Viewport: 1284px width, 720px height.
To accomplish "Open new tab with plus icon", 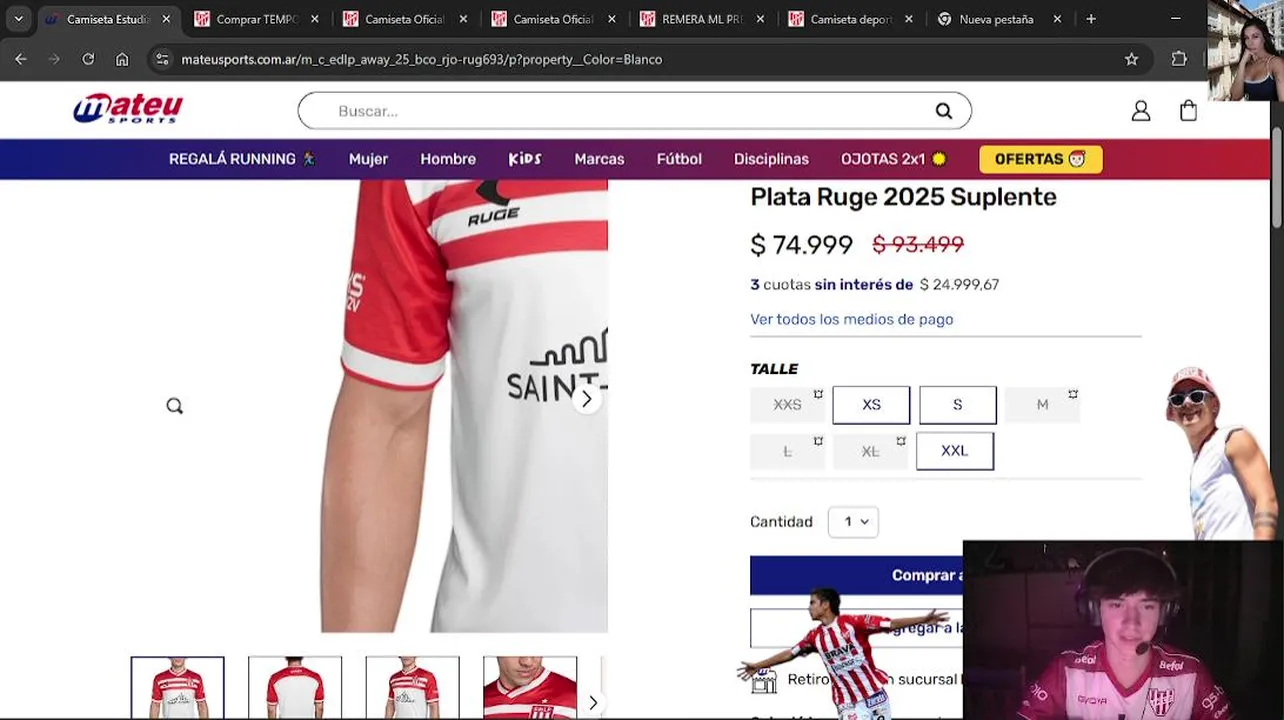I will 1091,19.
